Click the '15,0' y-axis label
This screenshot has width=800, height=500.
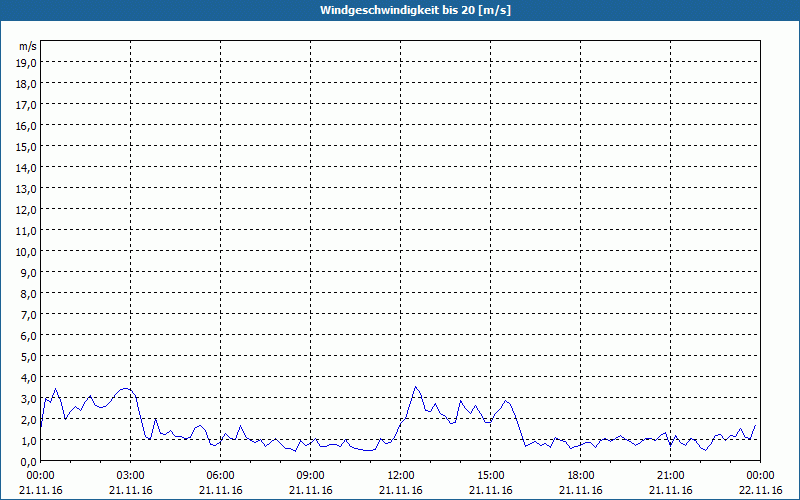pyautogui.click(x=28, y=147)
